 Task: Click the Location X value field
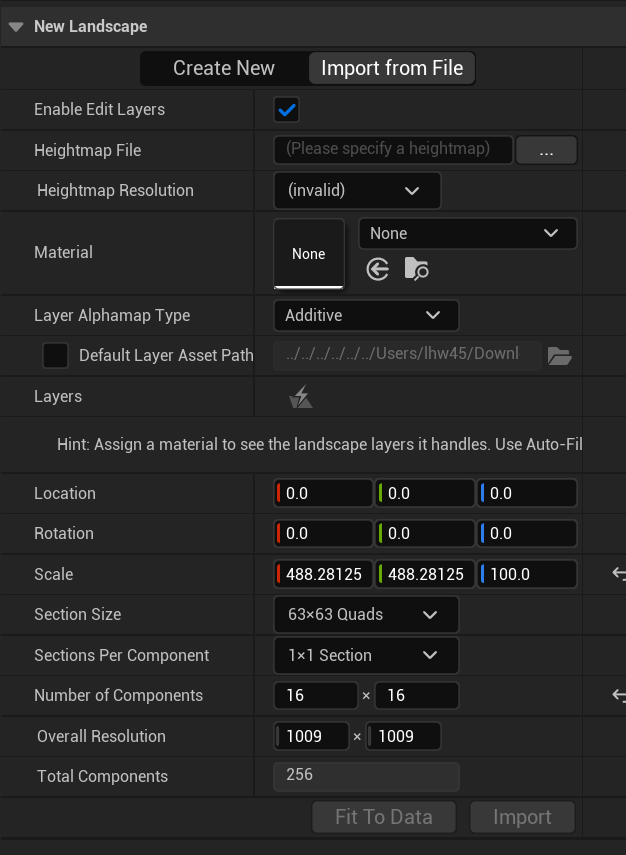point(323,493)
